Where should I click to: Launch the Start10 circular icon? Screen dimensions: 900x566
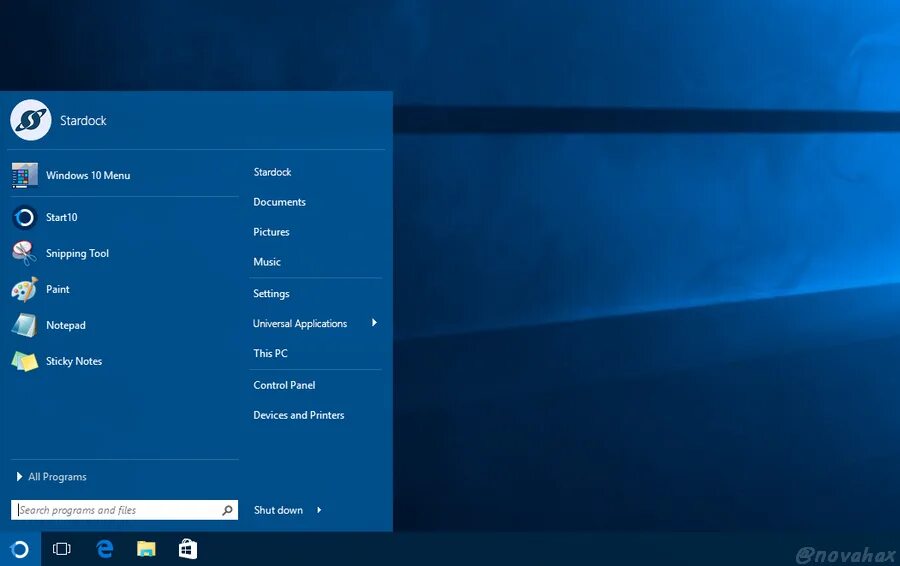click(25, 218)
